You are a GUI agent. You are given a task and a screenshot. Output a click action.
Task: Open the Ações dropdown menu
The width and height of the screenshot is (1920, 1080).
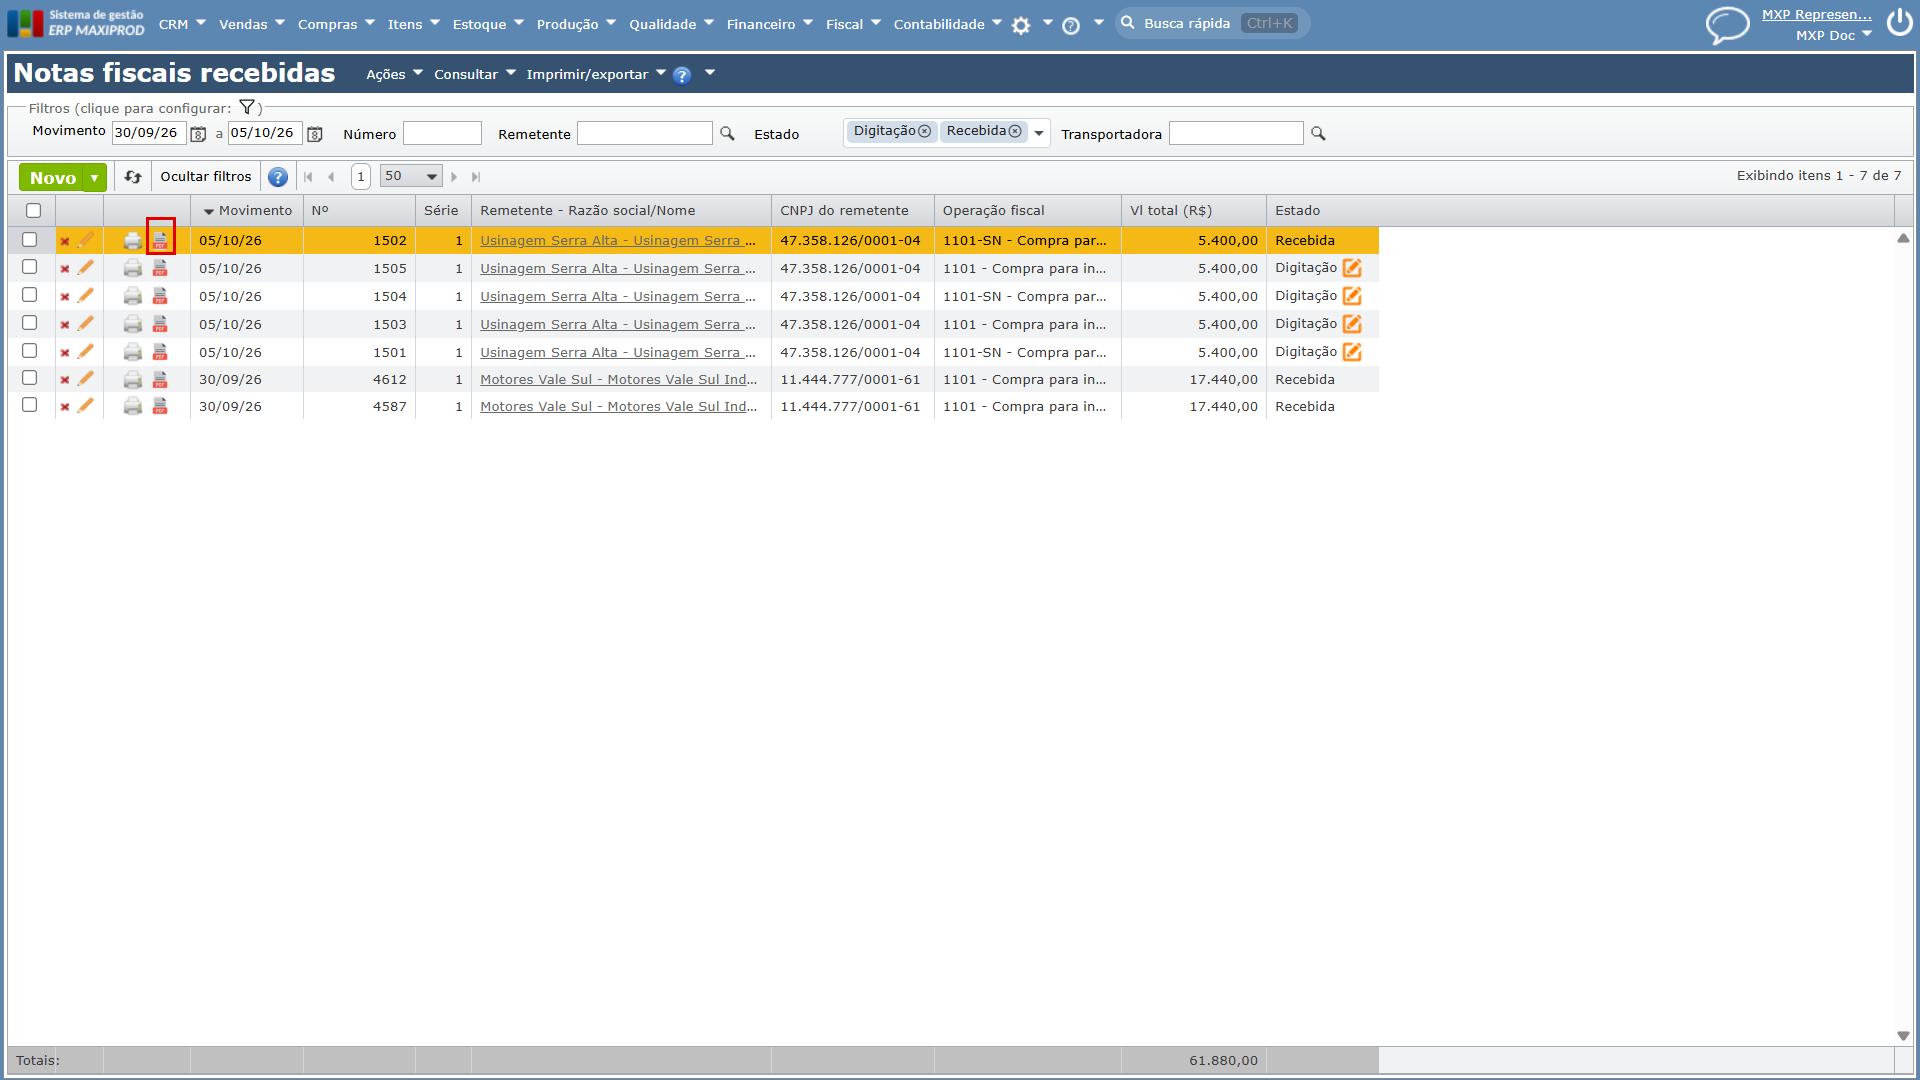[x=395, y=74]
